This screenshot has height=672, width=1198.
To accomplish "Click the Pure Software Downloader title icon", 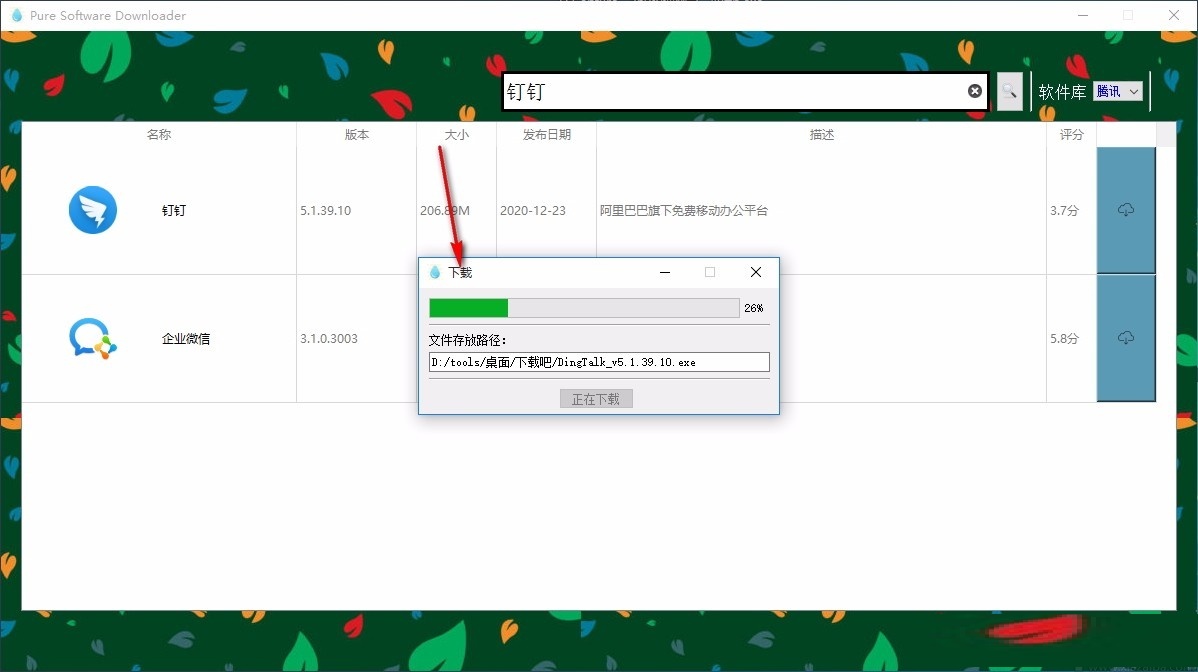I will (x=15, y=15).
